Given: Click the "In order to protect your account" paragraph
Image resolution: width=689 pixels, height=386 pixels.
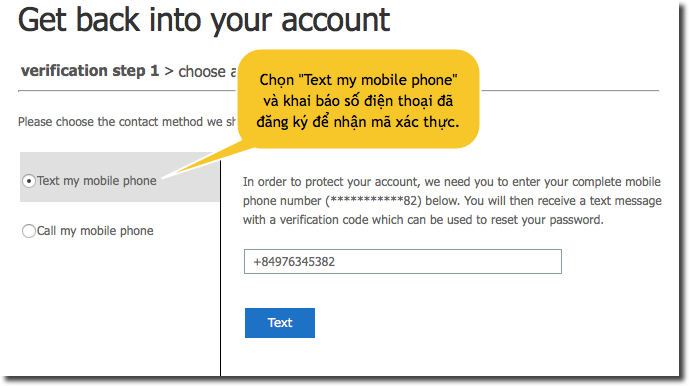Looking at the screenshot, I should point(452,201).
